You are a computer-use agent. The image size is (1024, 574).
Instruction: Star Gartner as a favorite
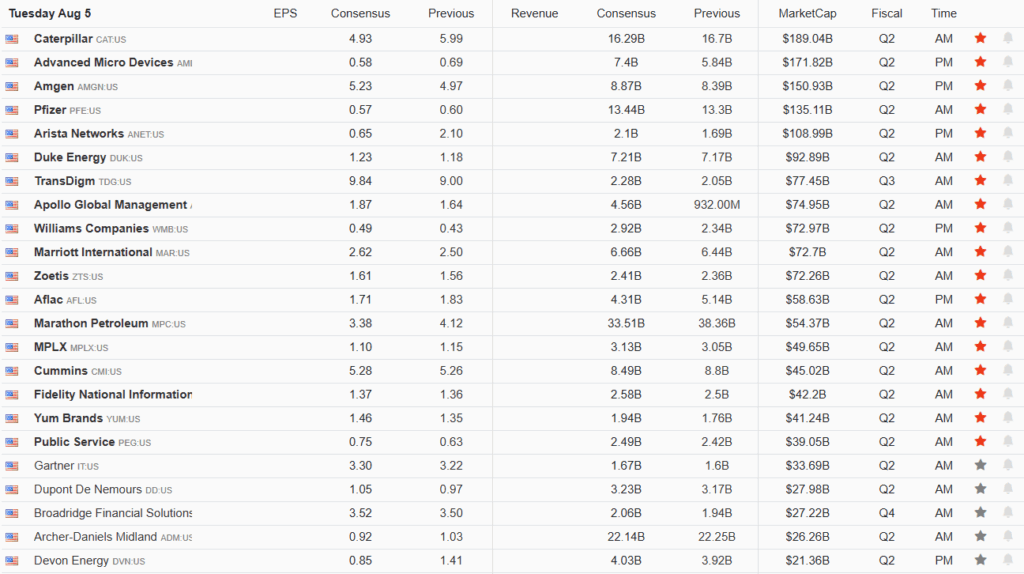pos(980,466)
